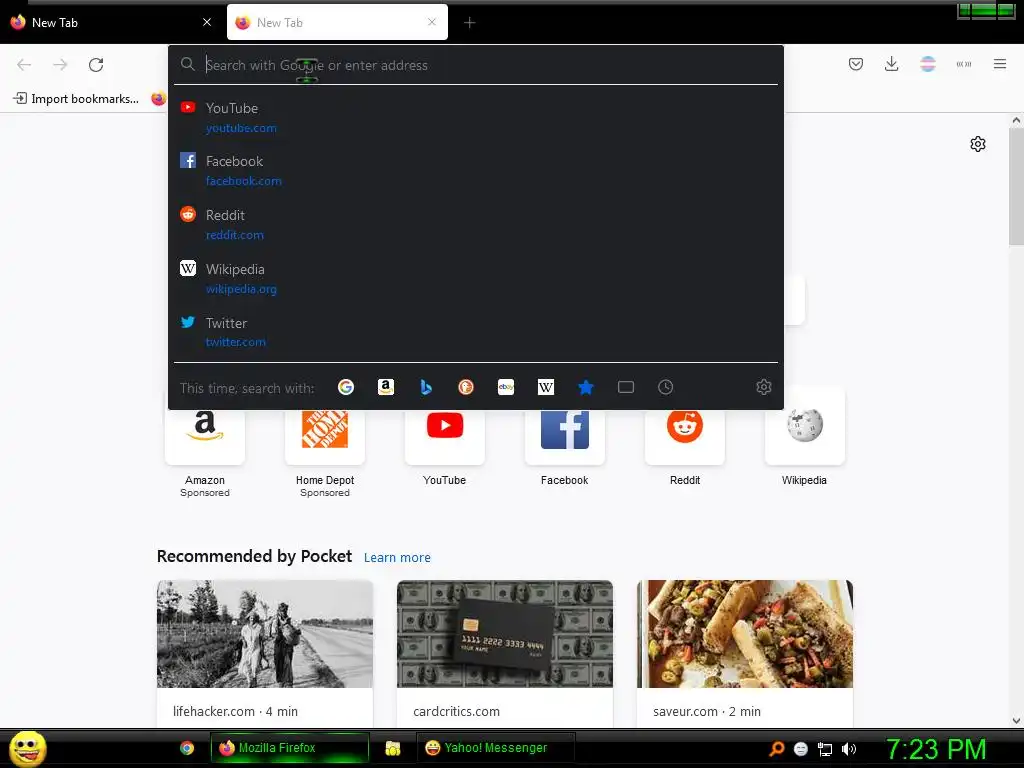The width and height of the screenshot is (1024, 768).
Task: Choose the Facebook suggestion in dropdown
Action: click(x=475, y=170)
